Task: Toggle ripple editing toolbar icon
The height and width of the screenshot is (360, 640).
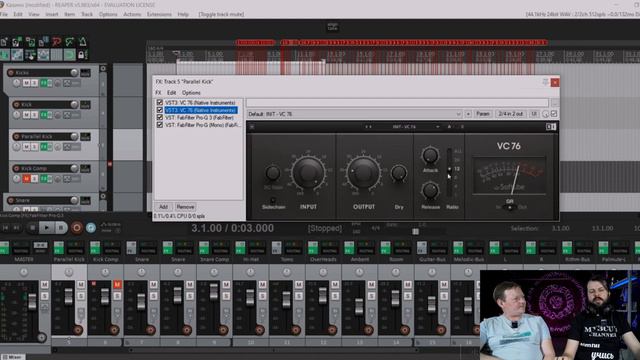Action: click(x=31, y=54)
